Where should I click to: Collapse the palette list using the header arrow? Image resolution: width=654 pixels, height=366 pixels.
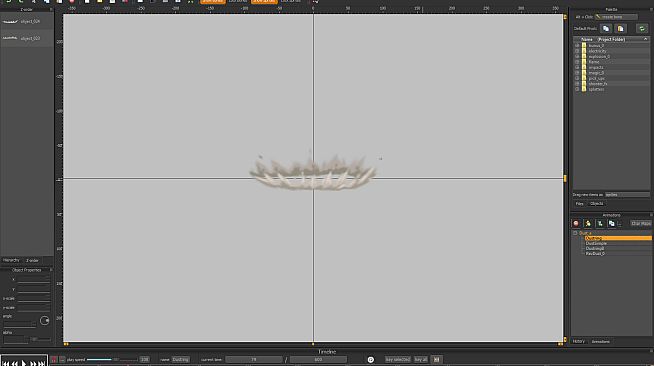coord(645,39)
